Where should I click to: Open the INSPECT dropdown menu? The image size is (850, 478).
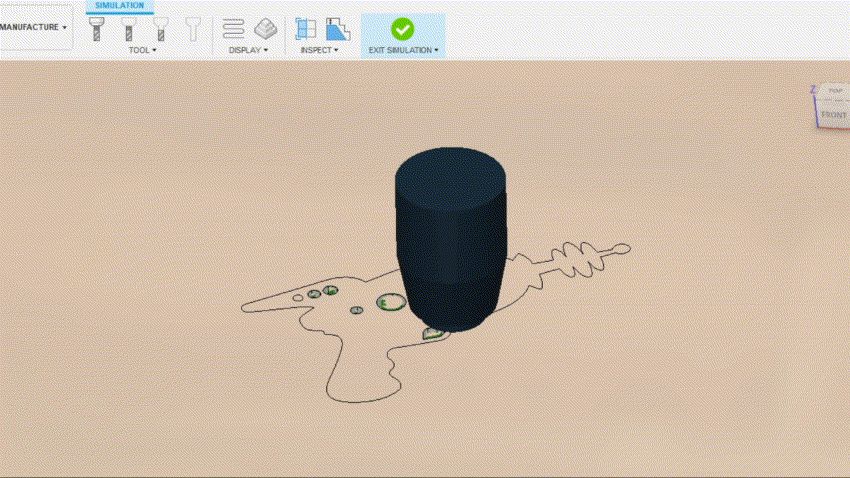coord(320,50)
